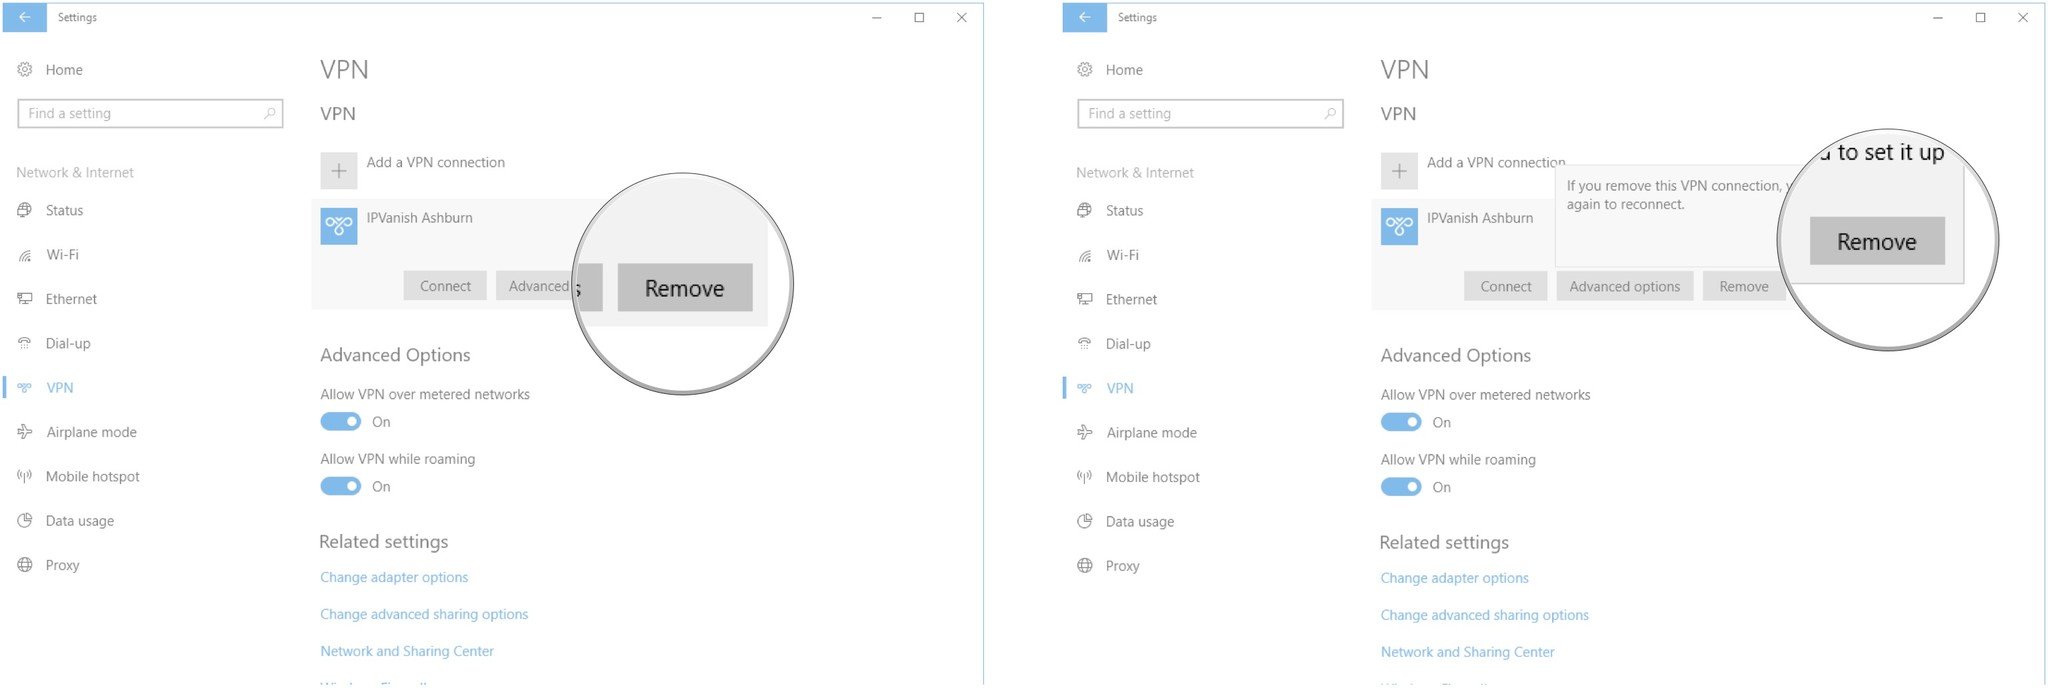Toggle Allow VPN while roaming in left window
2048x688 pixels.
340,486
